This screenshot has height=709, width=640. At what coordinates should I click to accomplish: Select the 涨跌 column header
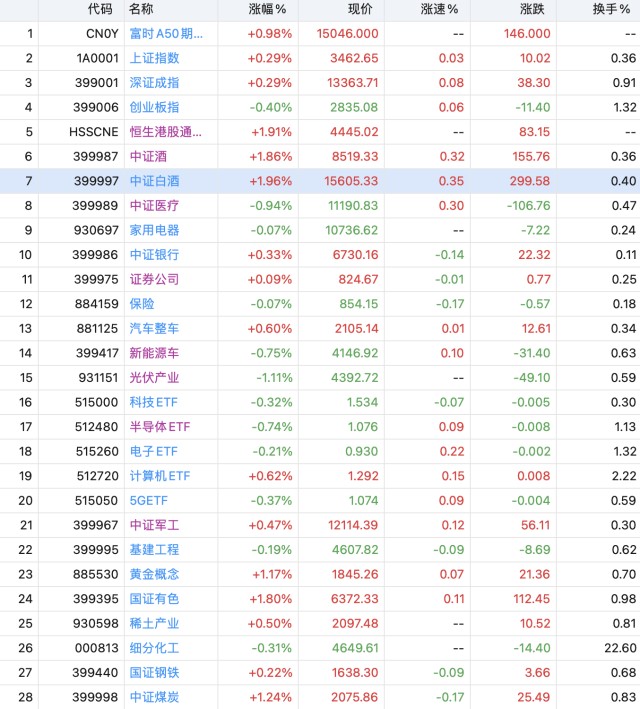click(532, 9)
